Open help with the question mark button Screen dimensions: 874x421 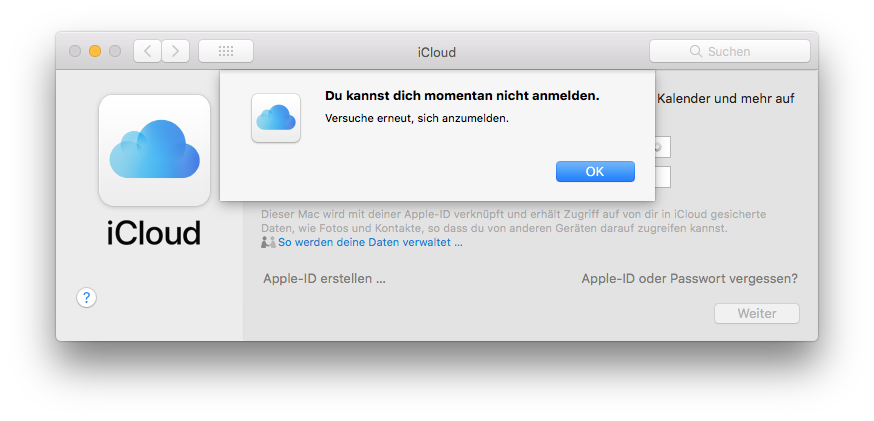click(x=87, y=297)
